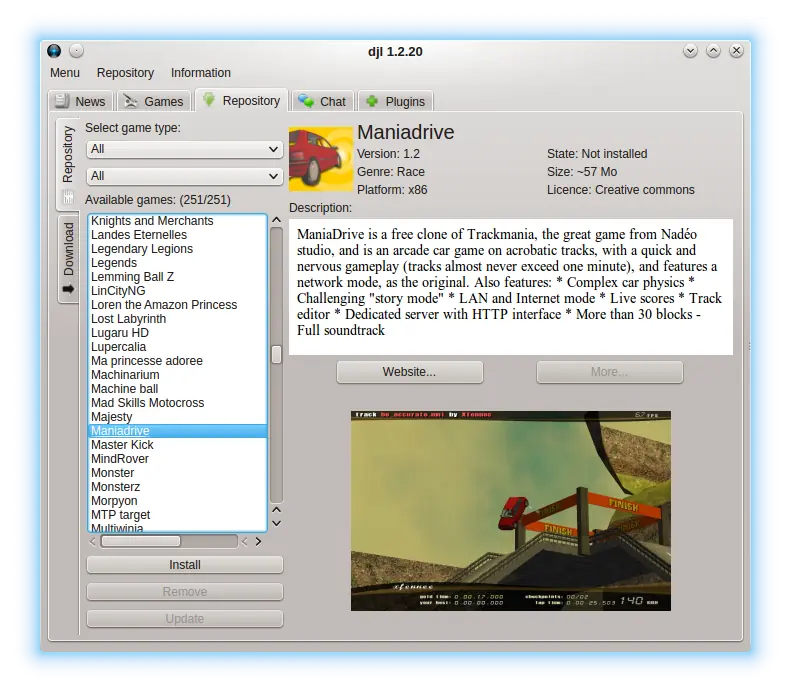Image resolution: width=791 pixels, height=692 pixels.
Task: Select Ma princesse adoree in list
Action: 178,361
